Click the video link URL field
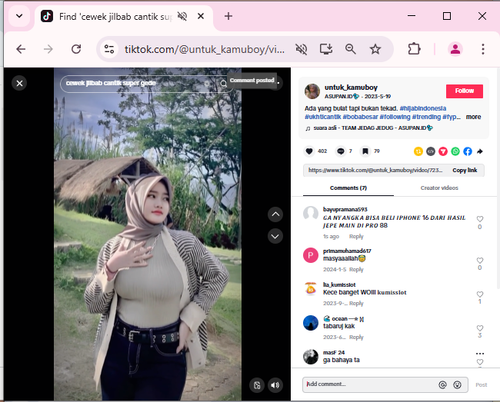500x402 pixels. [375, 170]
